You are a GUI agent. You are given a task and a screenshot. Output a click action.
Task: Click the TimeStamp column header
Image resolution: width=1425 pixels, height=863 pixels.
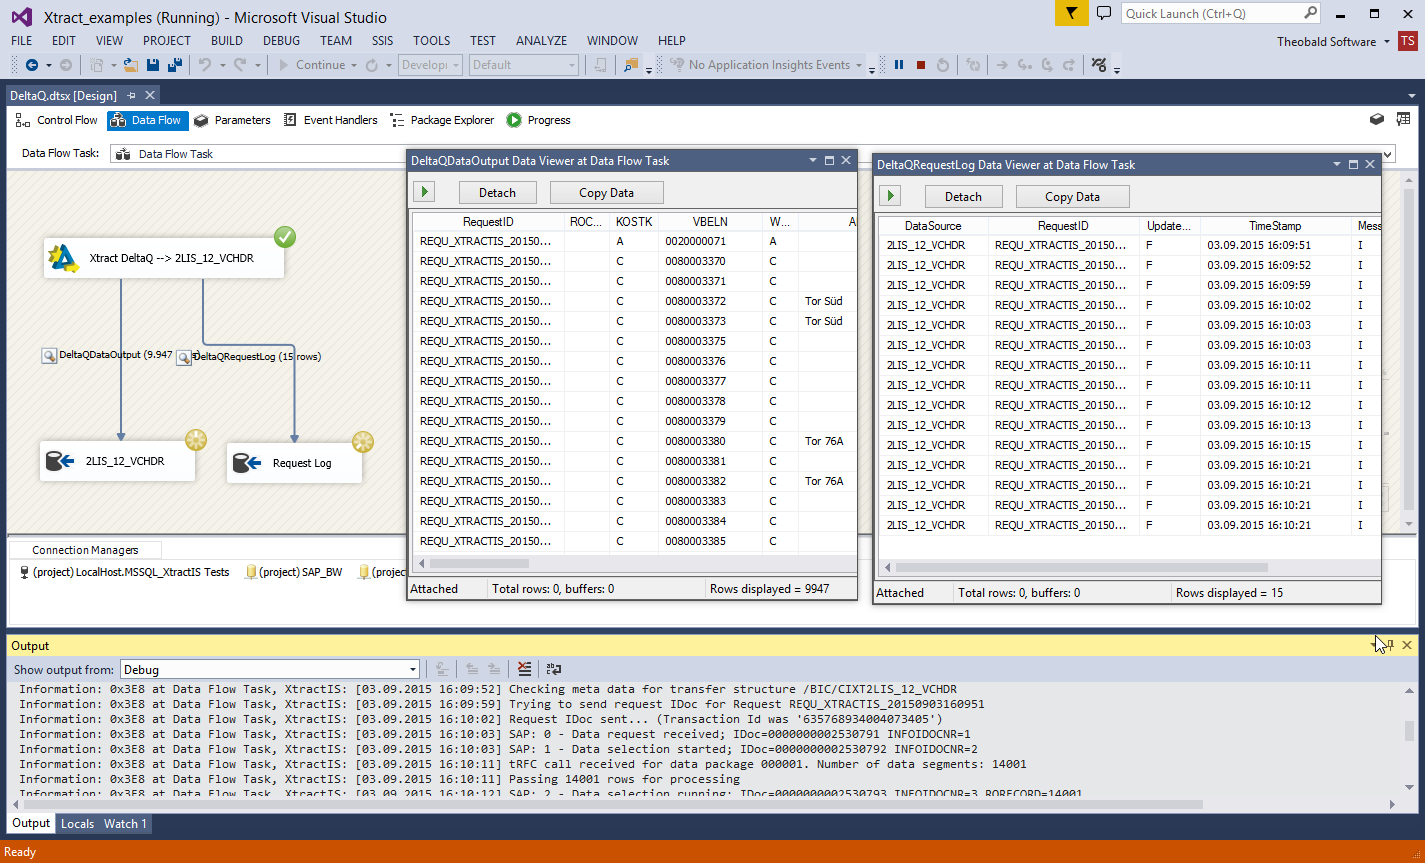[1274, 226]
